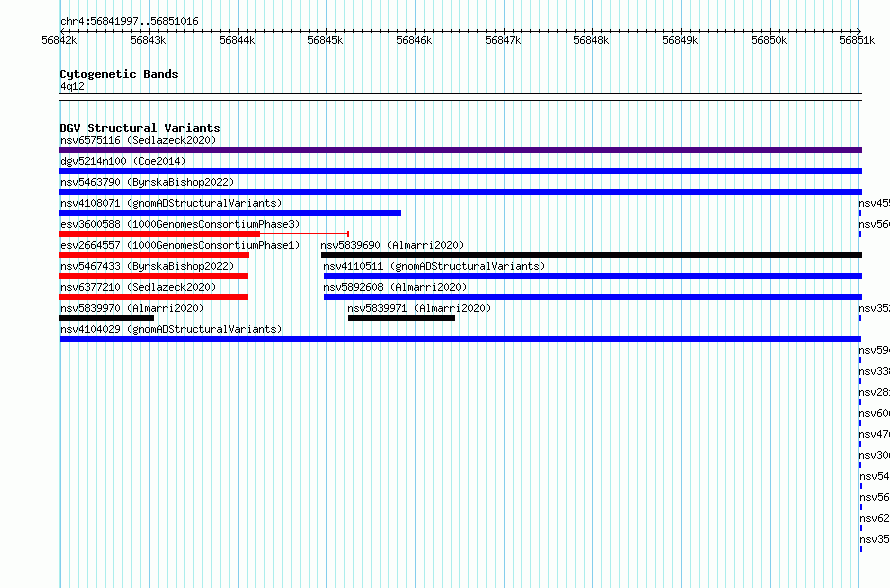Click the purple bar under nsv6575116
Viewport: 890px width, 588px height.
460,150
